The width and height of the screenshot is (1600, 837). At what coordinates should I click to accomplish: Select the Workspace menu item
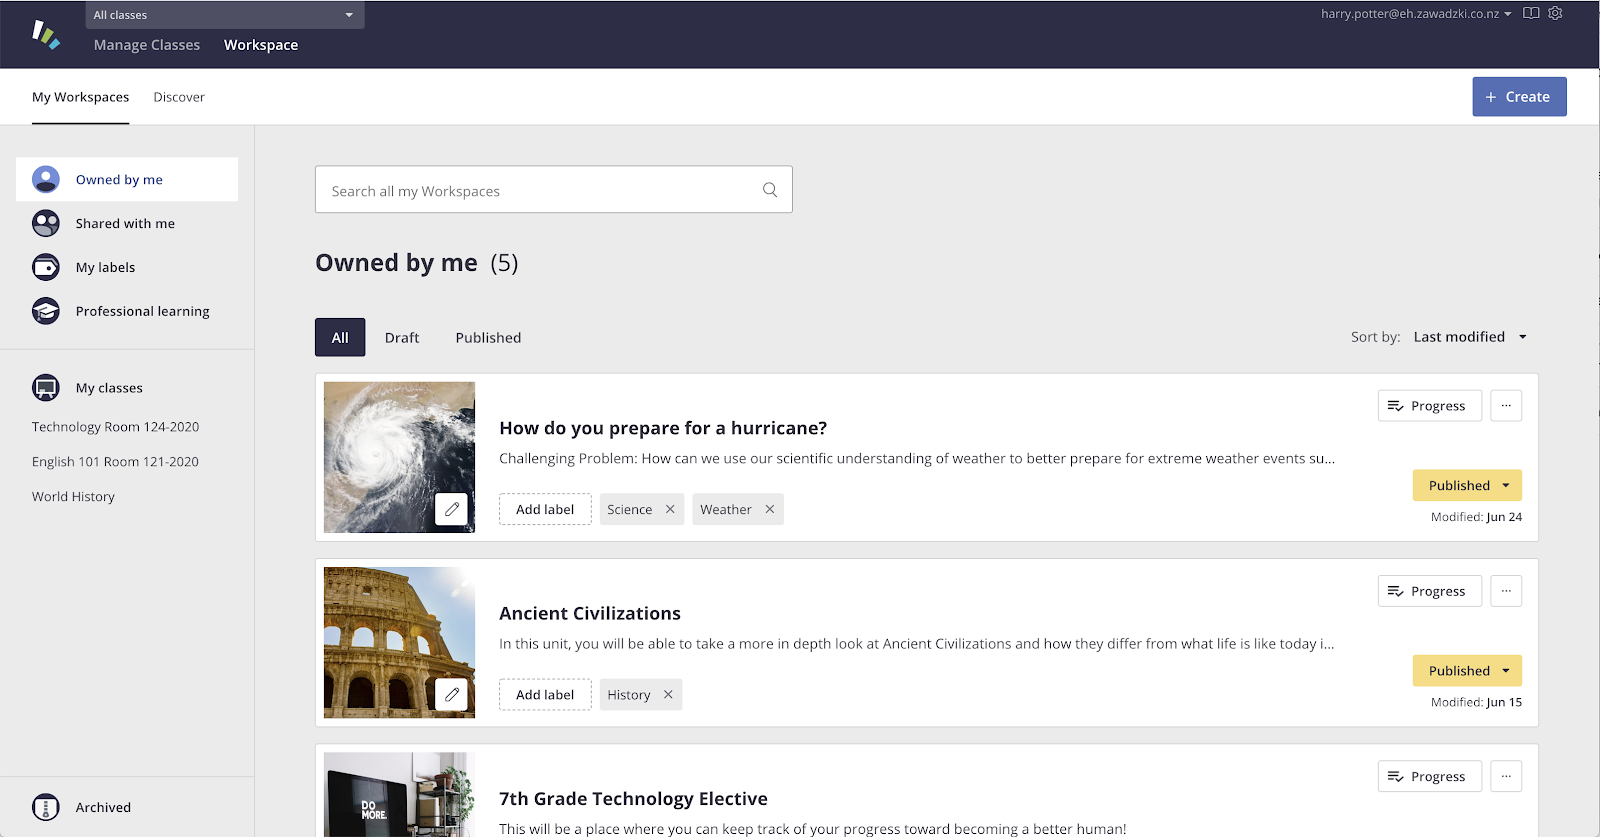261,45
